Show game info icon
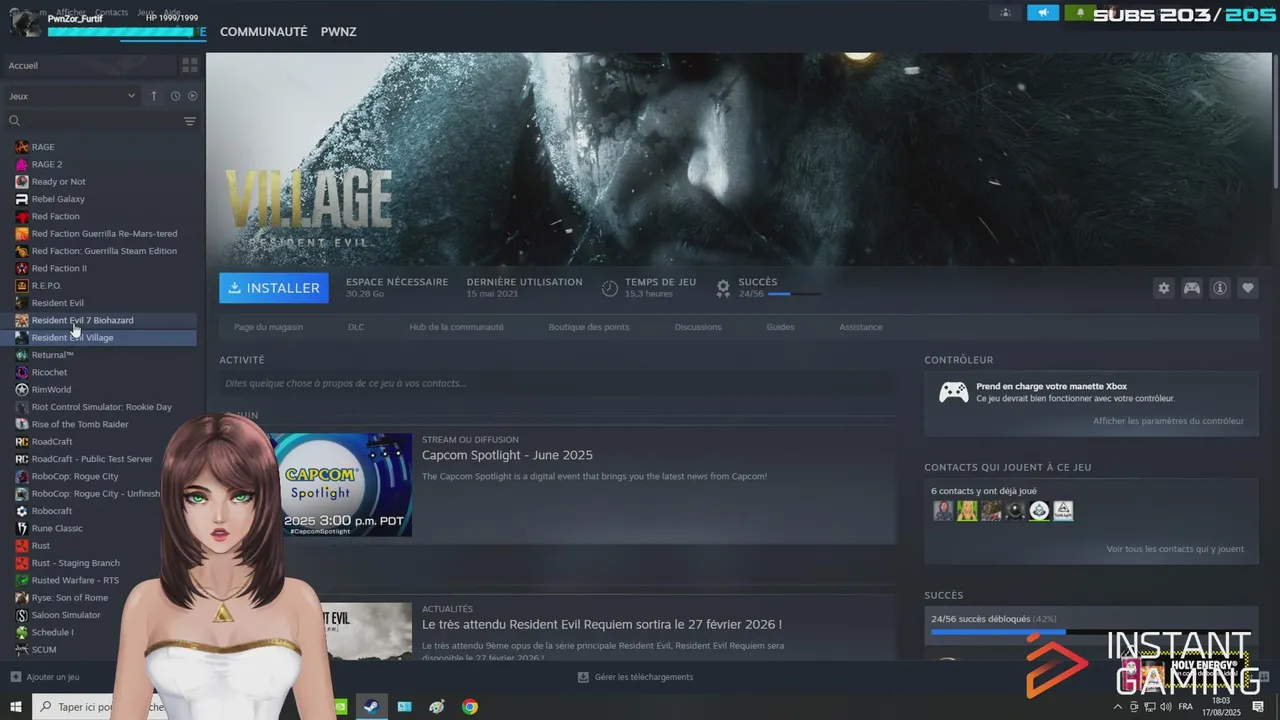The width and height of the screenshot is (1280, 720). coord(1220,288)
